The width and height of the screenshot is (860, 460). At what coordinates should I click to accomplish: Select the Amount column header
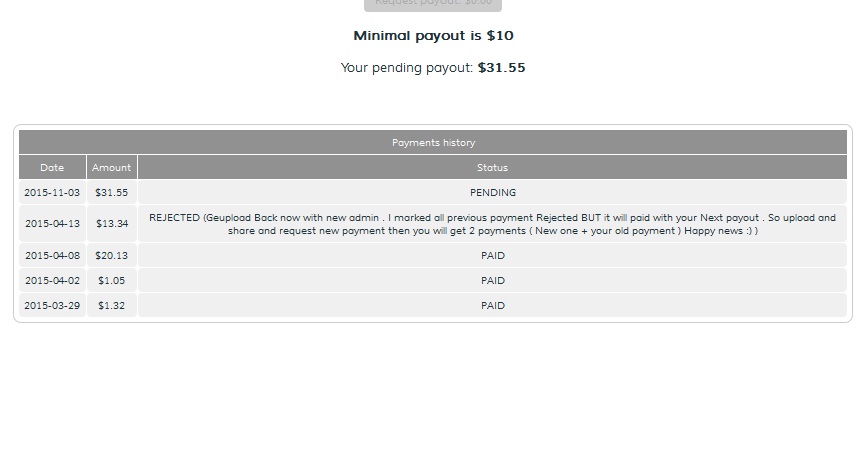point(111,167)
